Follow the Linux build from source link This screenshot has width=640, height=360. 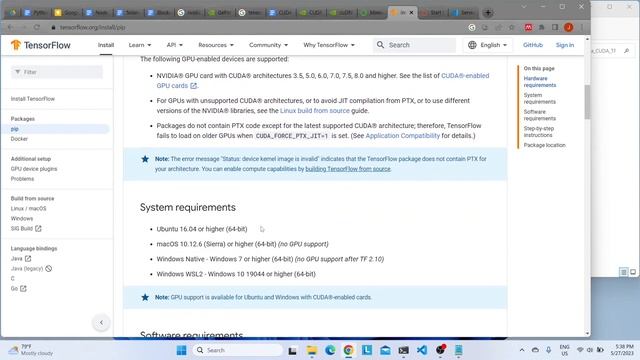pyautogui.click(x=314, y=111)
